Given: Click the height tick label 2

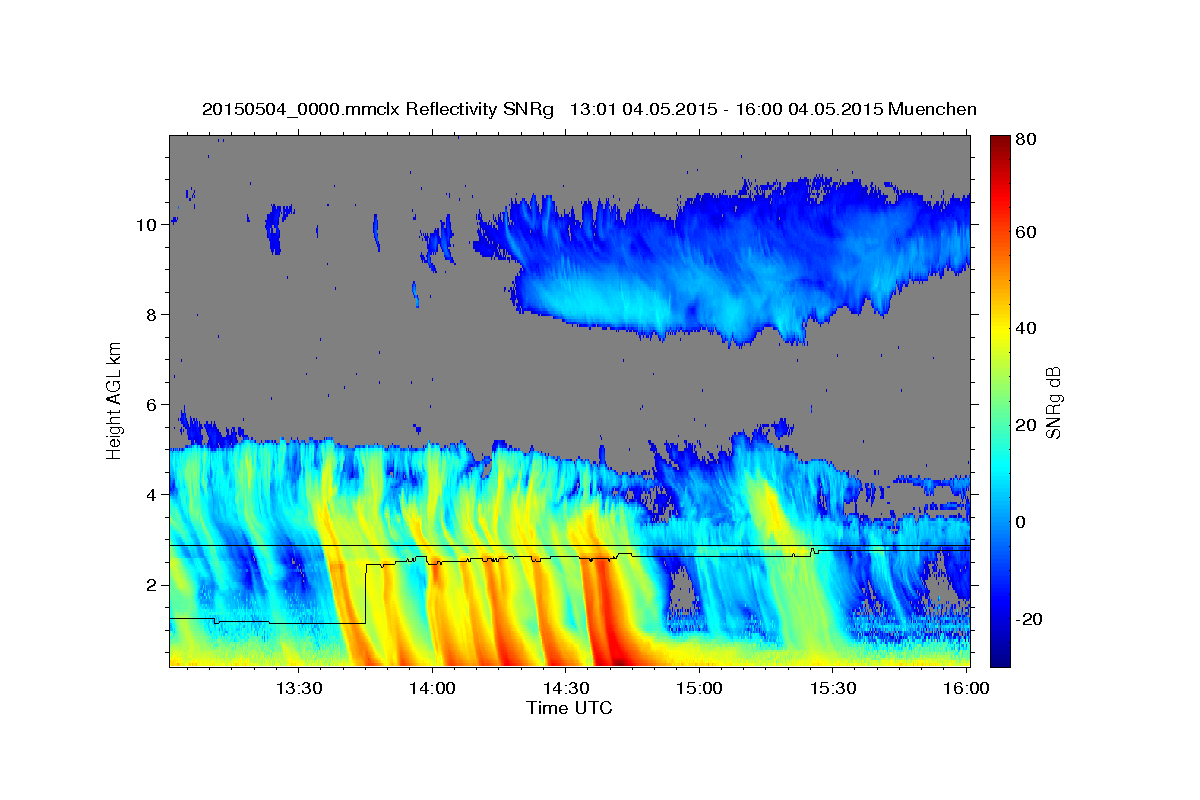Looking at the screenshot, I should 152,585.
